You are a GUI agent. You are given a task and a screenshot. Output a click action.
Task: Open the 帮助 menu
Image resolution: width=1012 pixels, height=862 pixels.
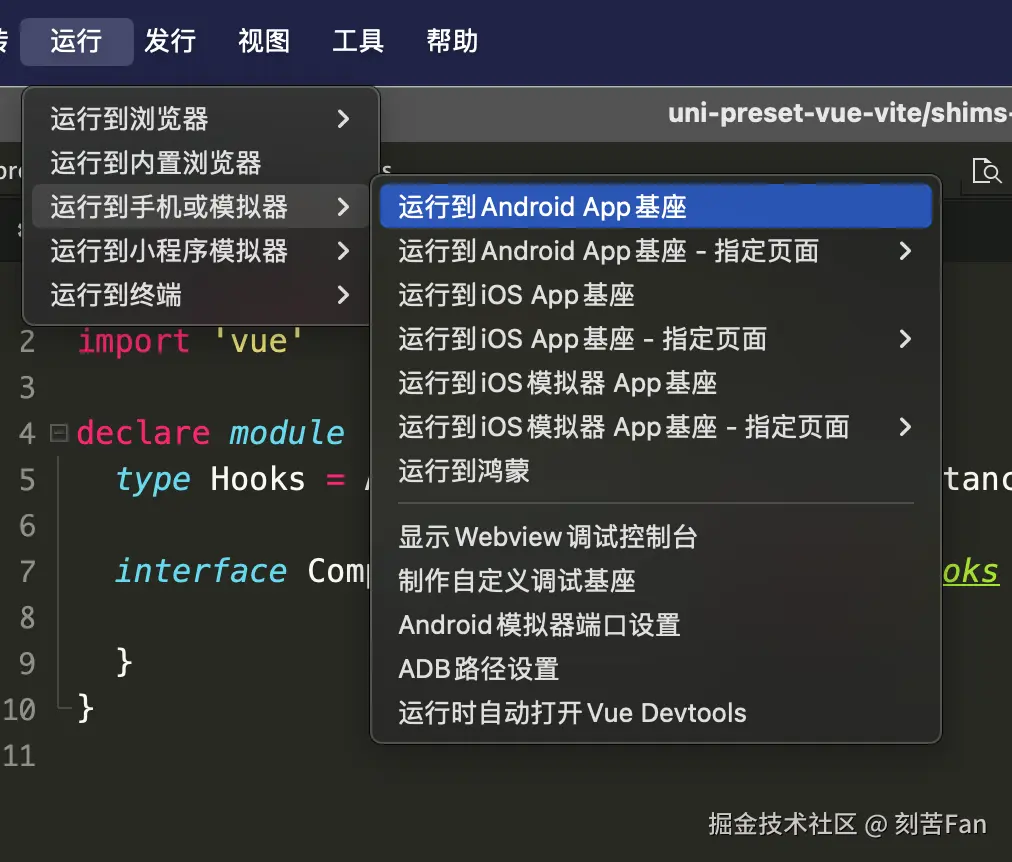450,41
